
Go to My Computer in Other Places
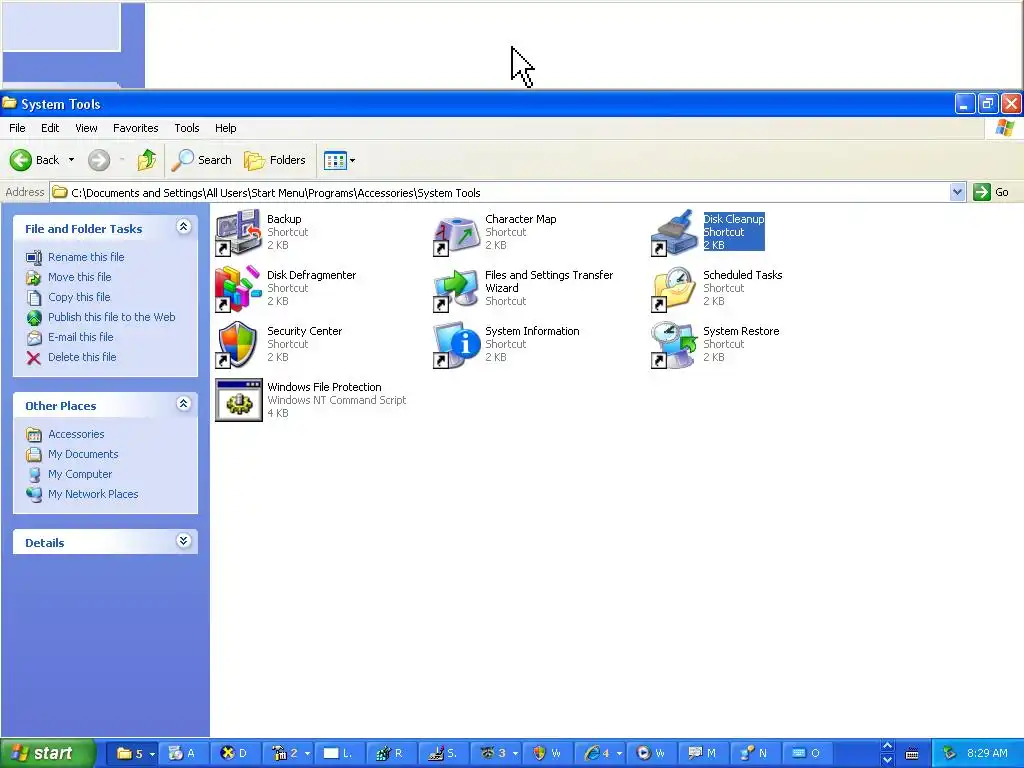pyautogui.click(x=80, y=475)
